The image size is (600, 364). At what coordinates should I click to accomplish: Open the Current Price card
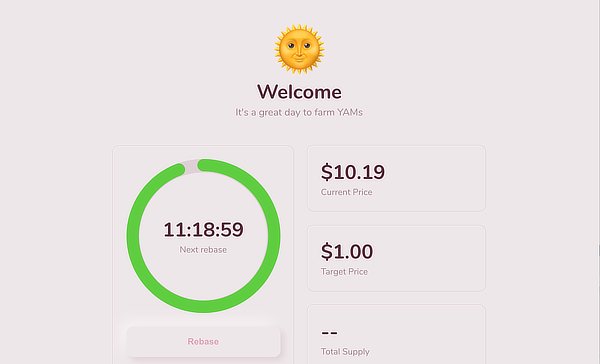[396, 178]
